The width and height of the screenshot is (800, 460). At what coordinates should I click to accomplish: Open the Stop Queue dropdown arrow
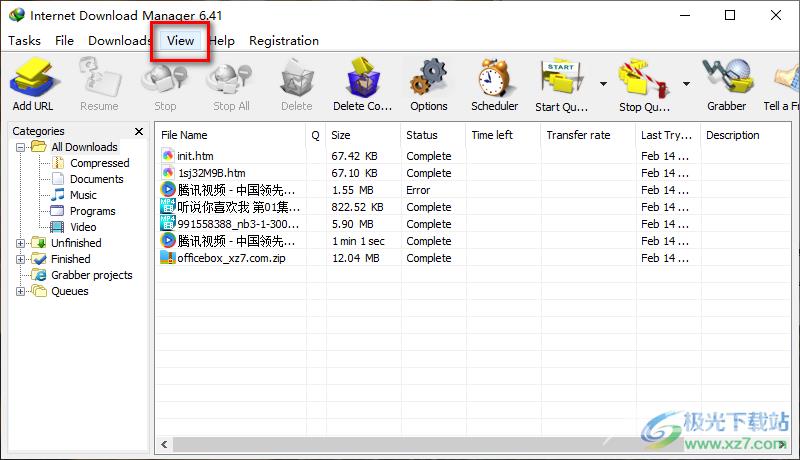click(x=687, y=83)
